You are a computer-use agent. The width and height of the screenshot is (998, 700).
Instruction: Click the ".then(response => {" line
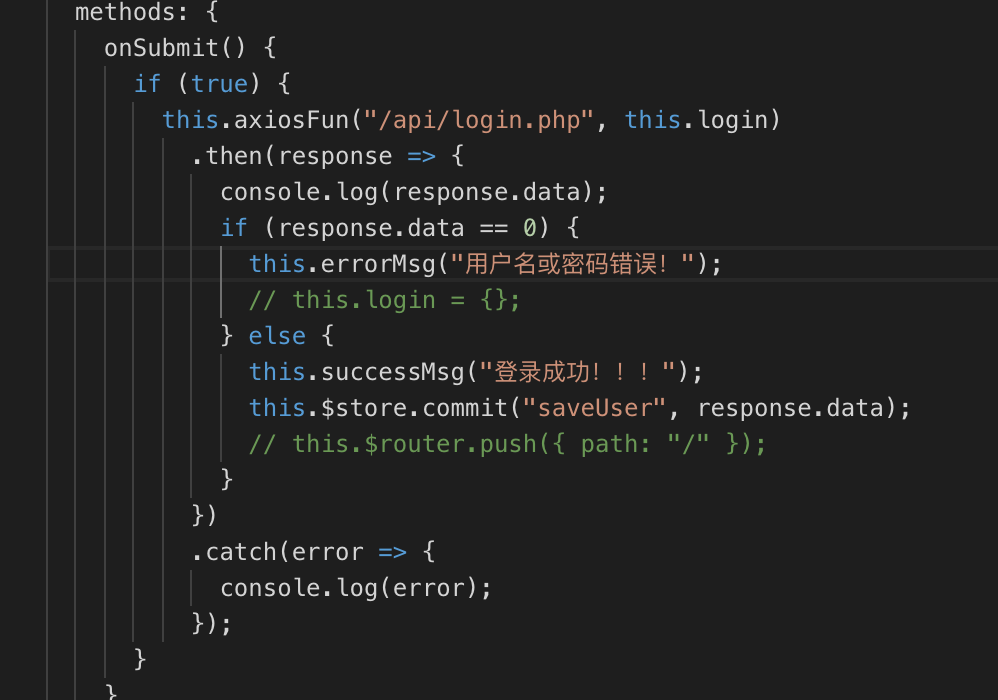click(x=327, y=156)
